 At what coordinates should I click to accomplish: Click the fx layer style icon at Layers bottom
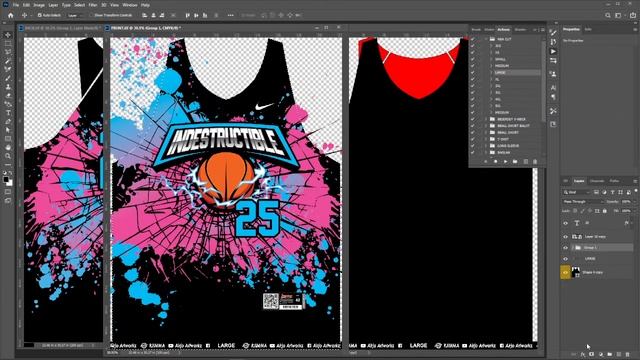[583, 354]
